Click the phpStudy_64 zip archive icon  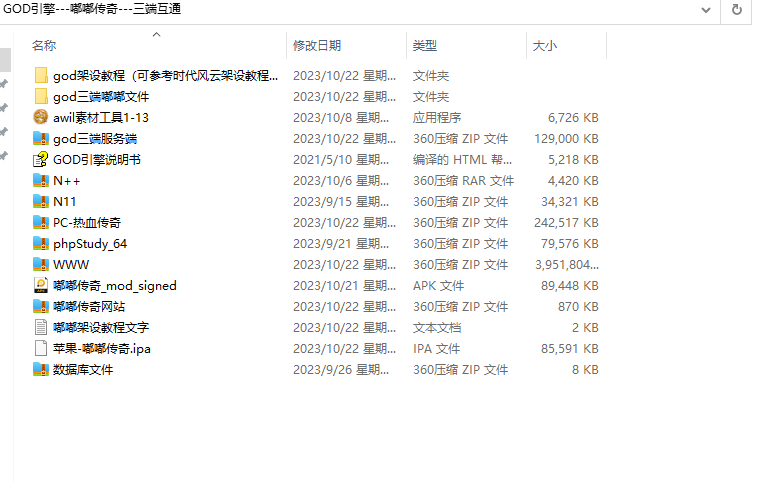coord(41,243)
